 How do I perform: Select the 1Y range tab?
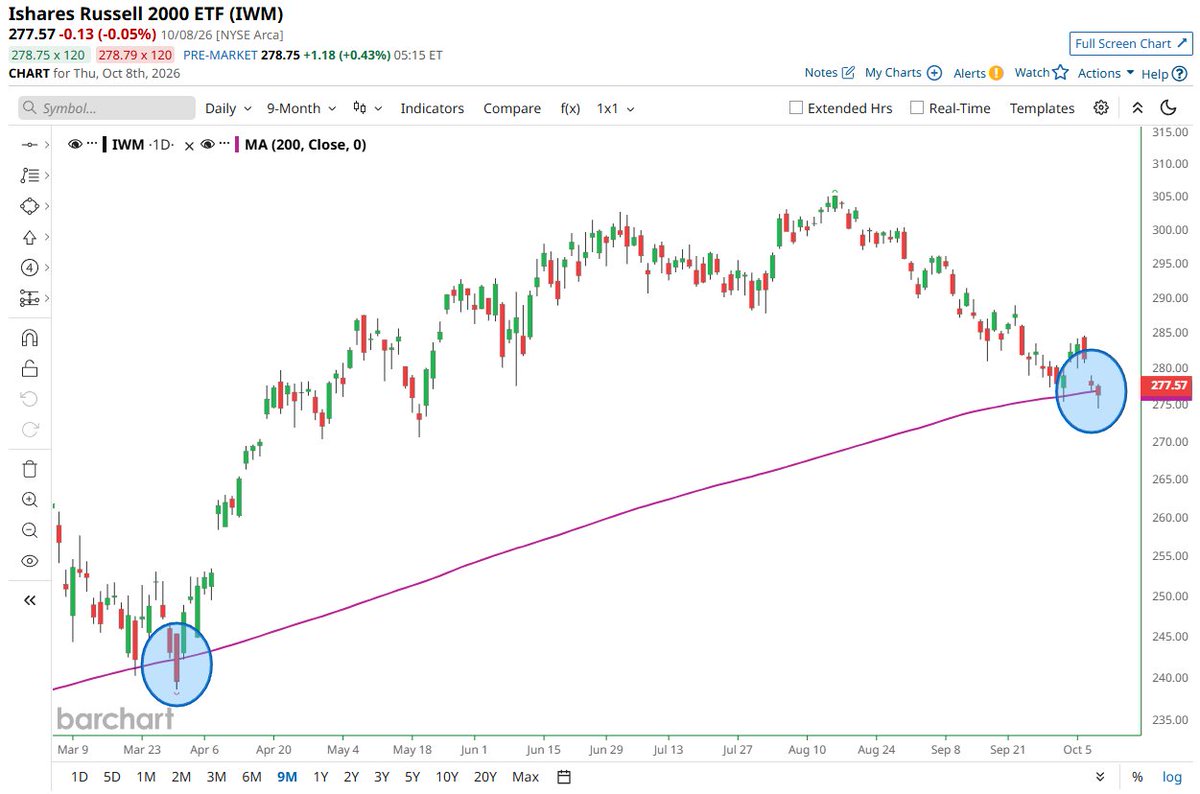(x=321, y=777)
